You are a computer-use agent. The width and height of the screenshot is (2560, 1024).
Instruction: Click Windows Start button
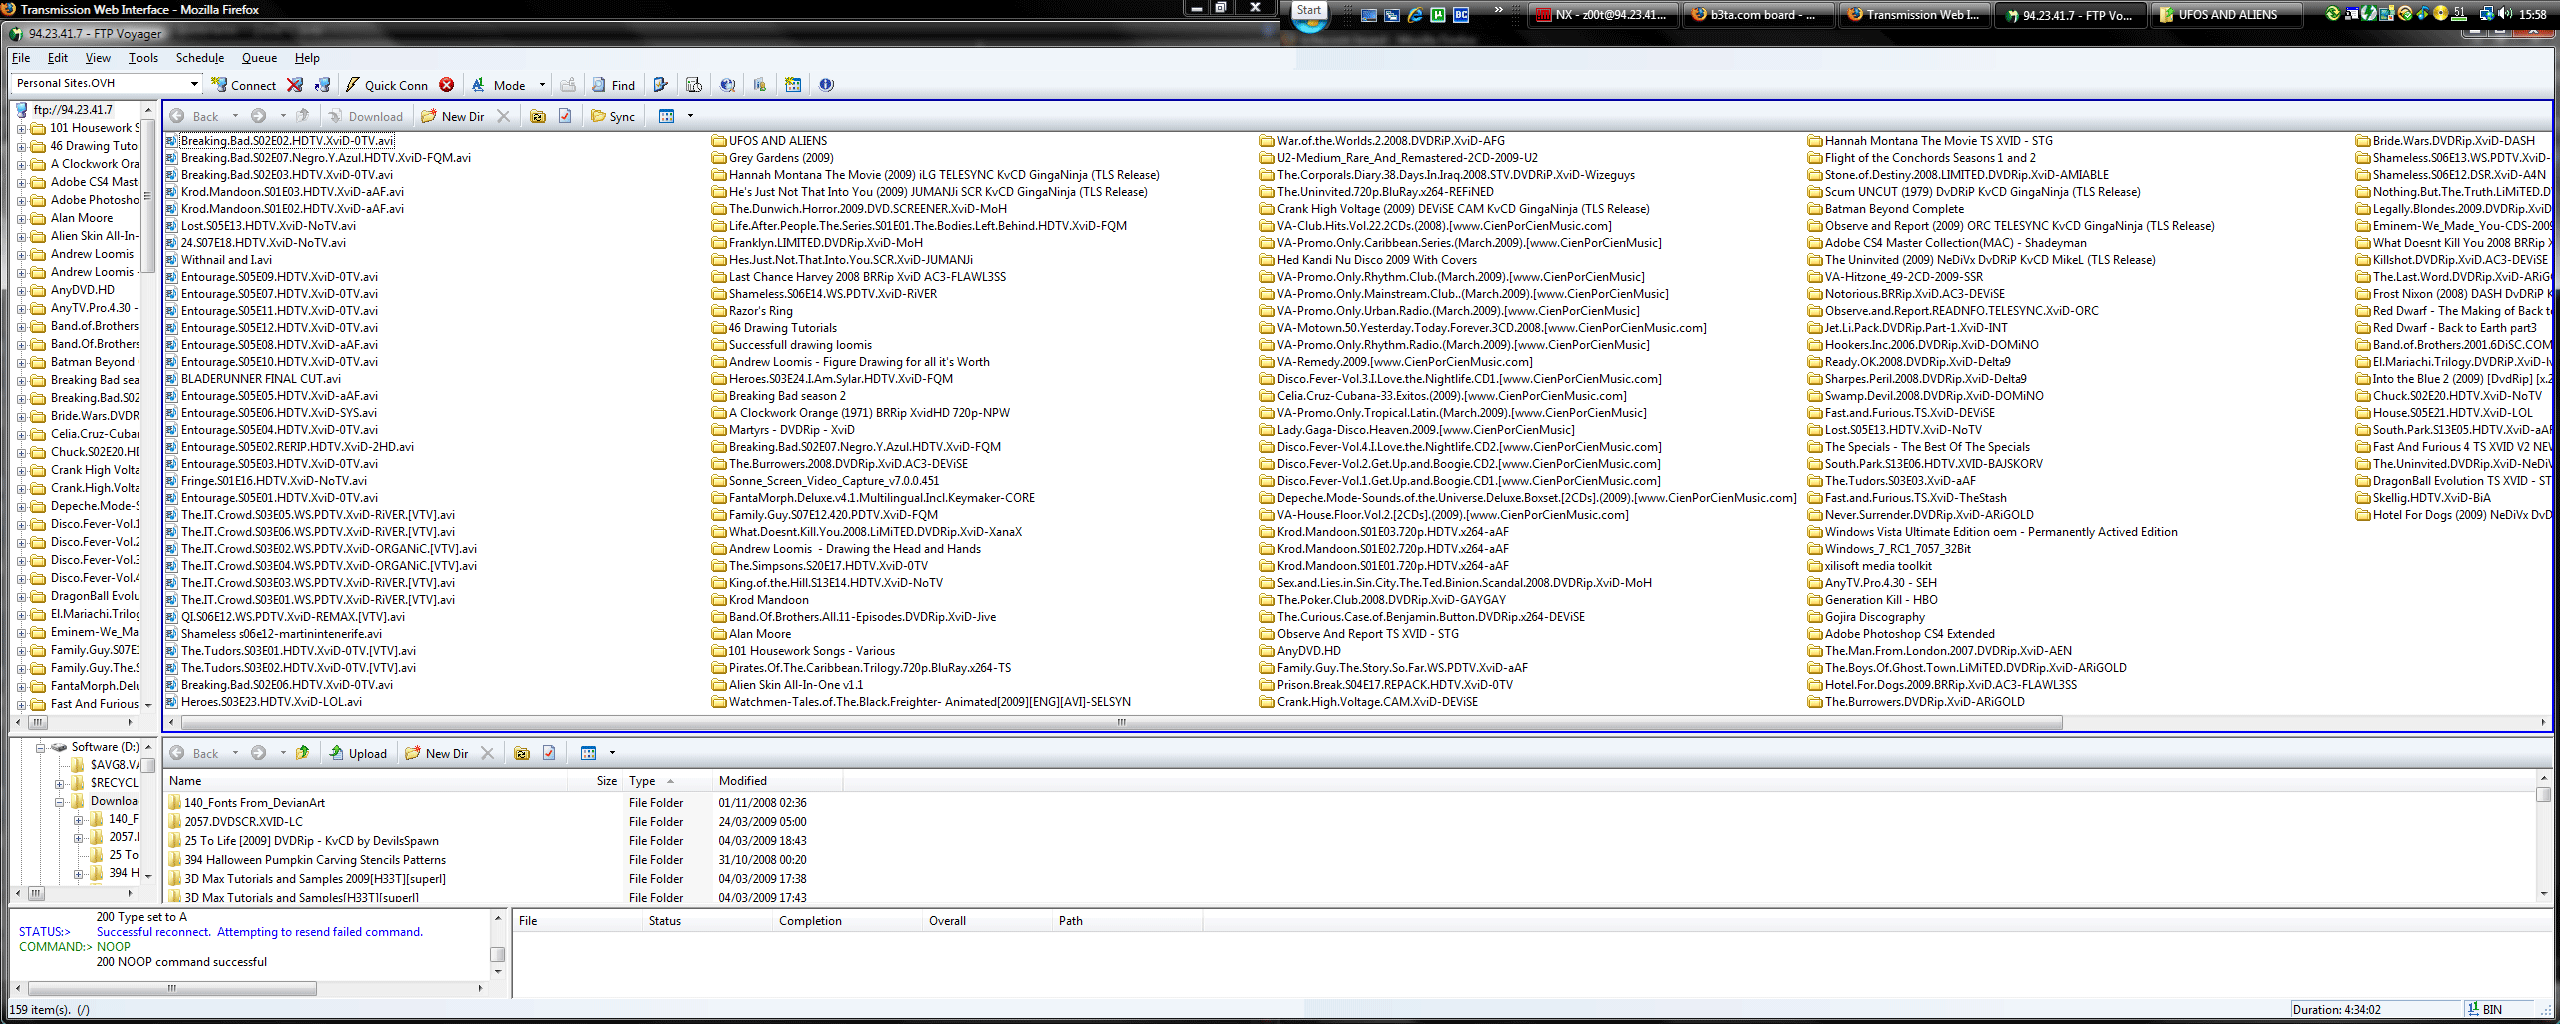tap(1309, 14)
